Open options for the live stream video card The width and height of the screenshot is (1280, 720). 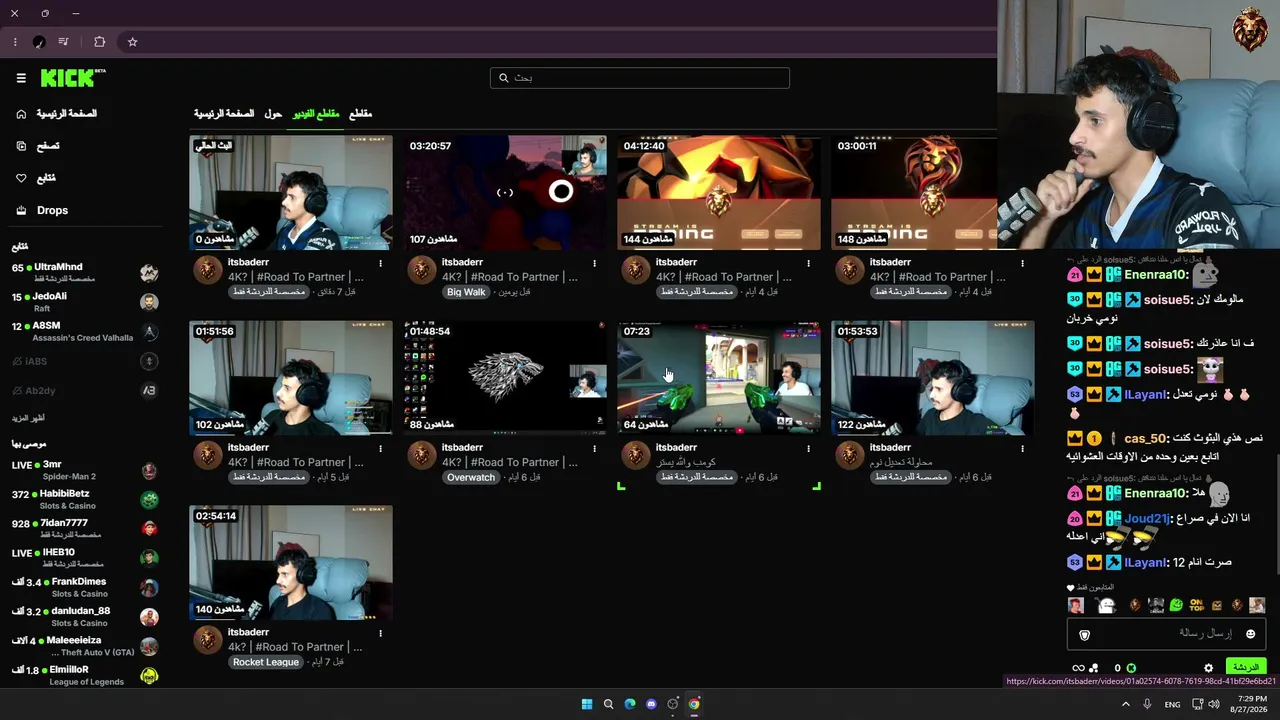380,264
